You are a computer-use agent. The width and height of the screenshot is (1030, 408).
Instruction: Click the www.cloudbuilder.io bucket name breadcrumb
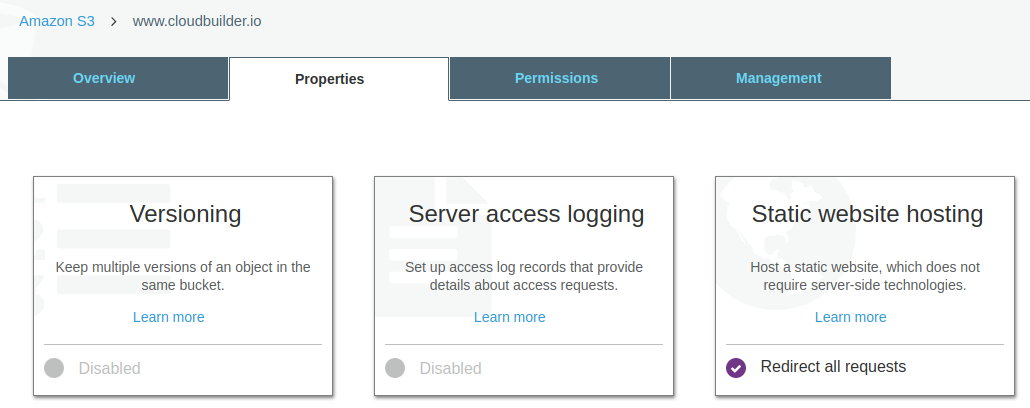click(197, 20)
